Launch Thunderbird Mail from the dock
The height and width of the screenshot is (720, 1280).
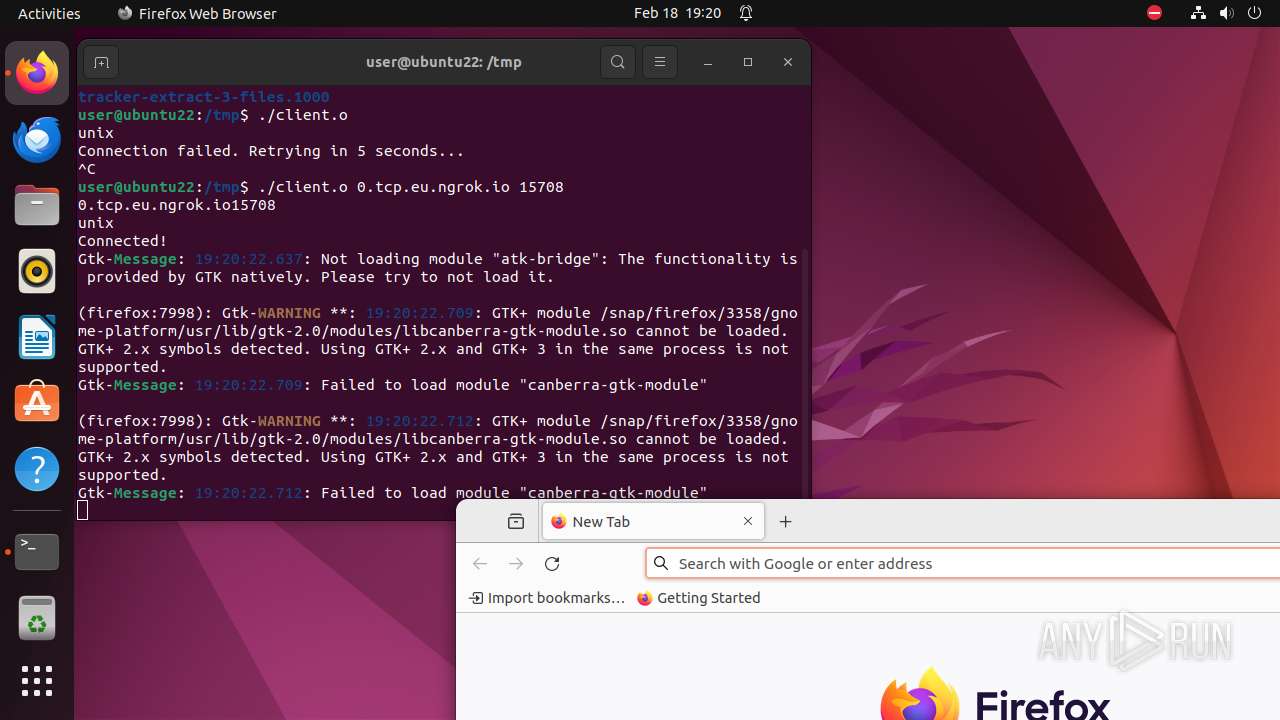pos(37,139)
